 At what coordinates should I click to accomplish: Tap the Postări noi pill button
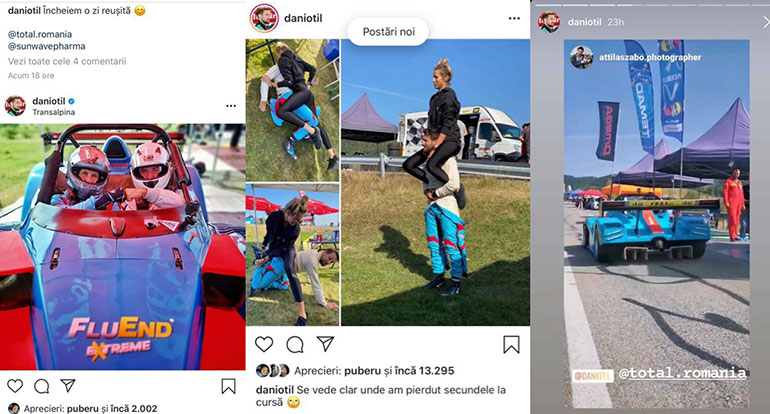(x=388, y=31)
